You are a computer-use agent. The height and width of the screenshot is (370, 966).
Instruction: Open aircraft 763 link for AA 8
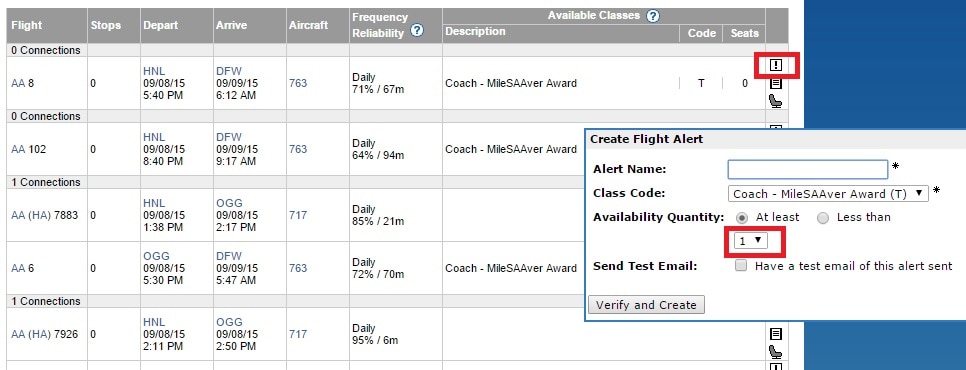(x=298, y=83)
